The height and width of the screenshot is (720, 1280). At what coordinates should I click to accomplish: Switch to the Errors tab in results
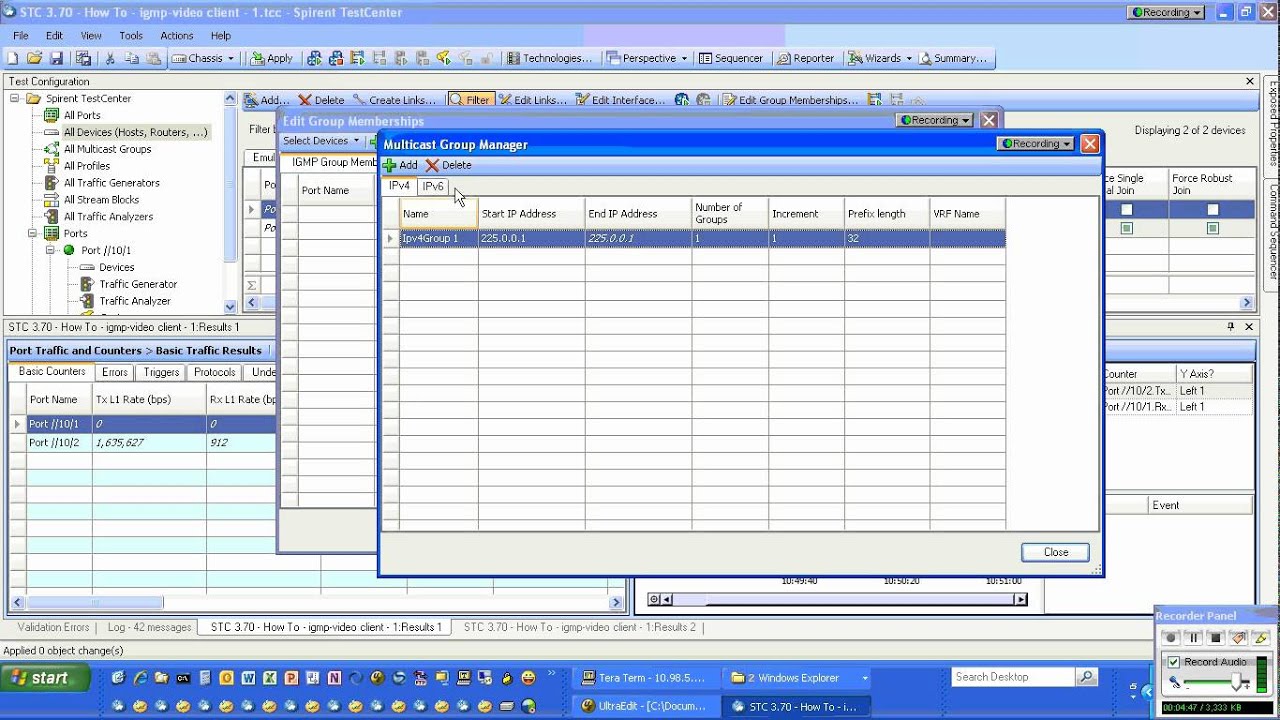coord(115,372)
